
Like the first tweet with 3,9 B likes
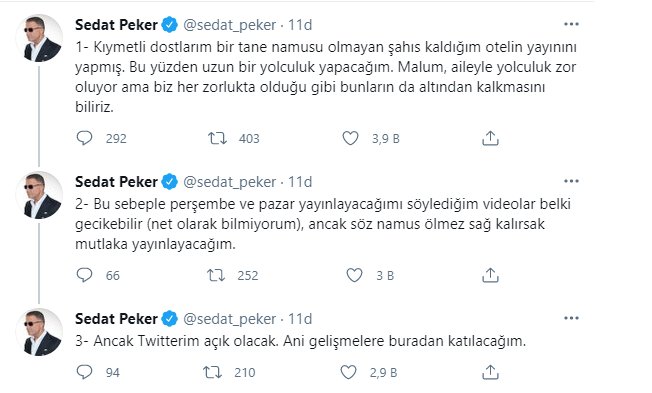350,138
